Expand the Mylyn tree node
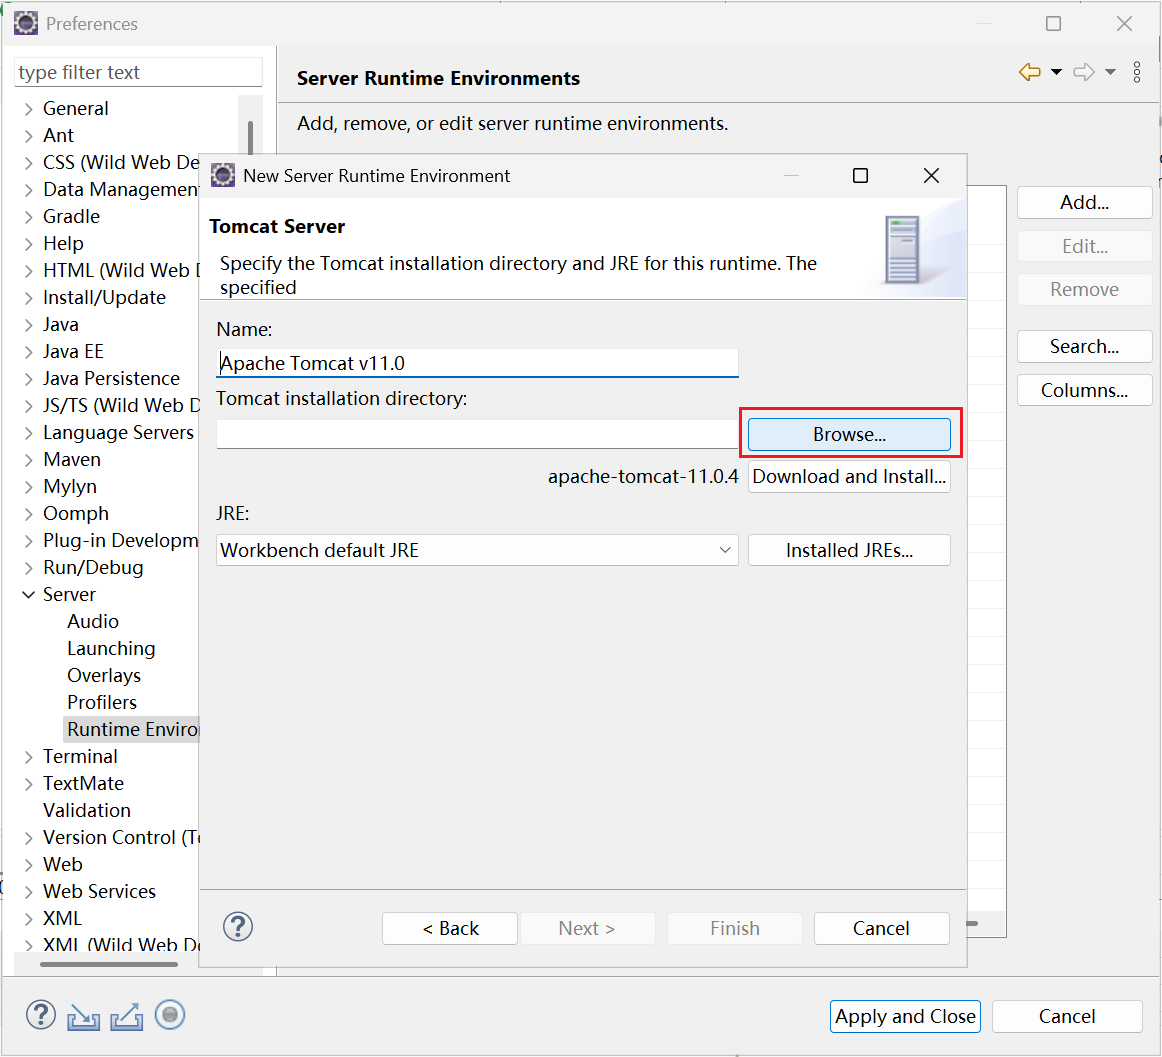The height and width of the screenshot is (1057, 1162). coord(28,487)
